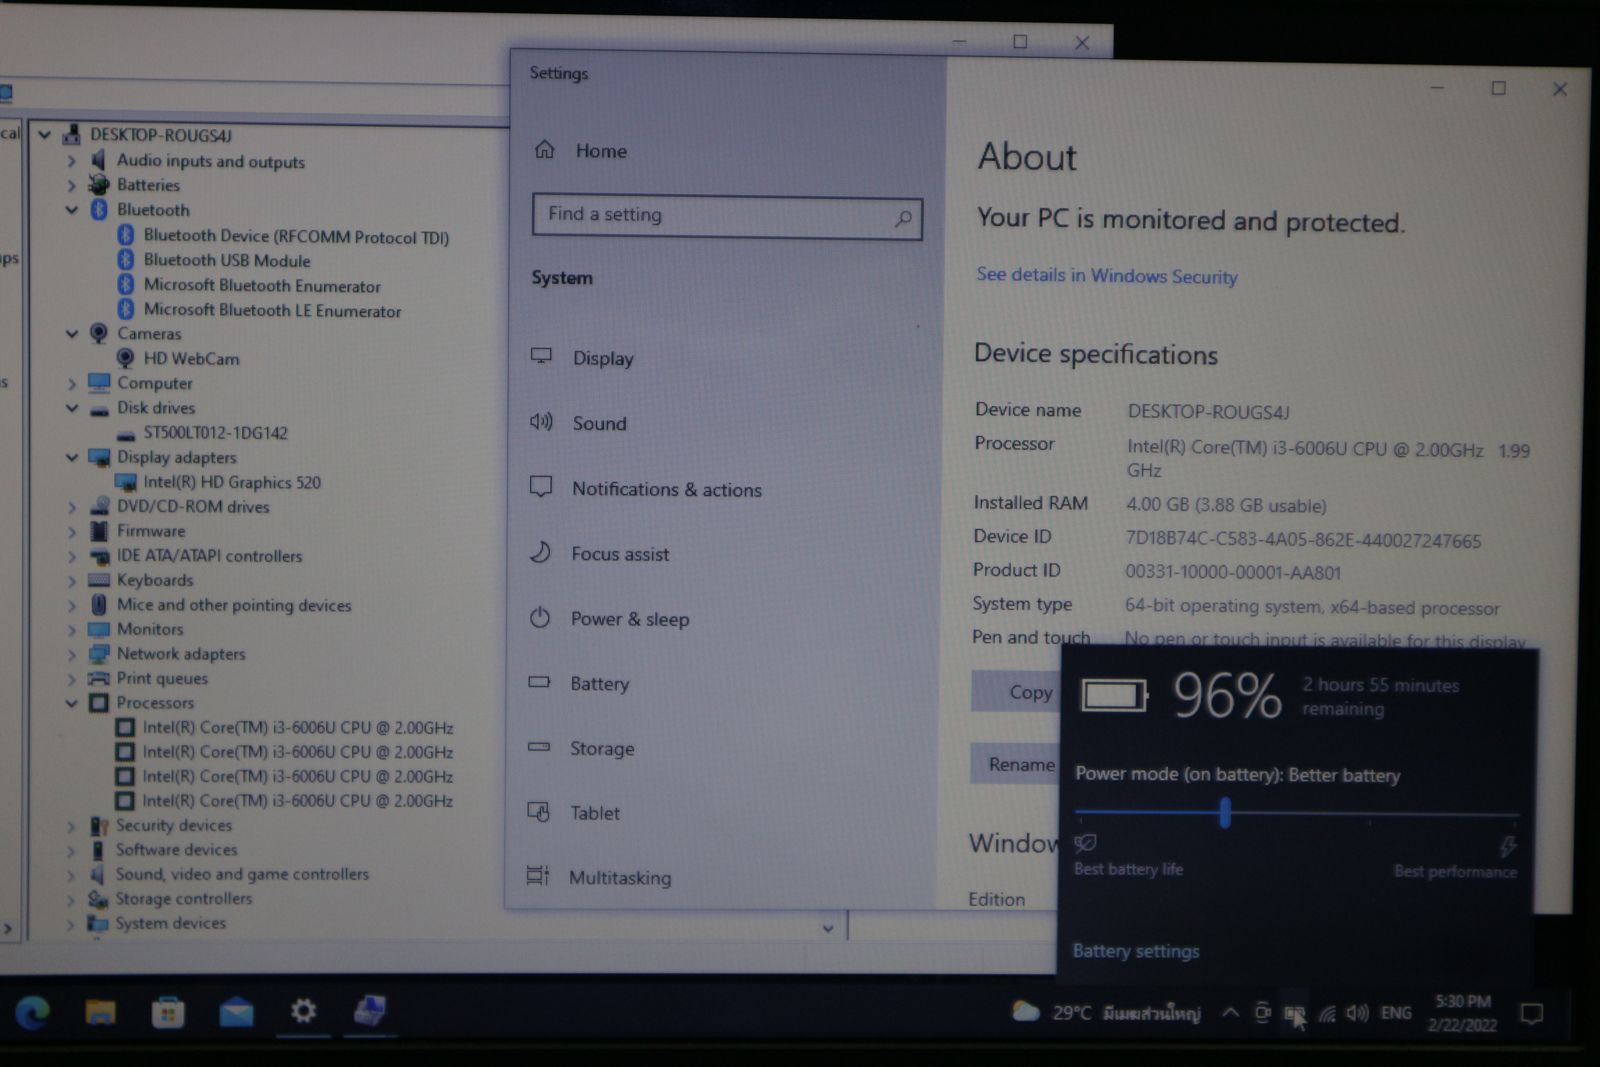
Task: Click the 29°C weather widget on taskbar
Action: 1106,1012
